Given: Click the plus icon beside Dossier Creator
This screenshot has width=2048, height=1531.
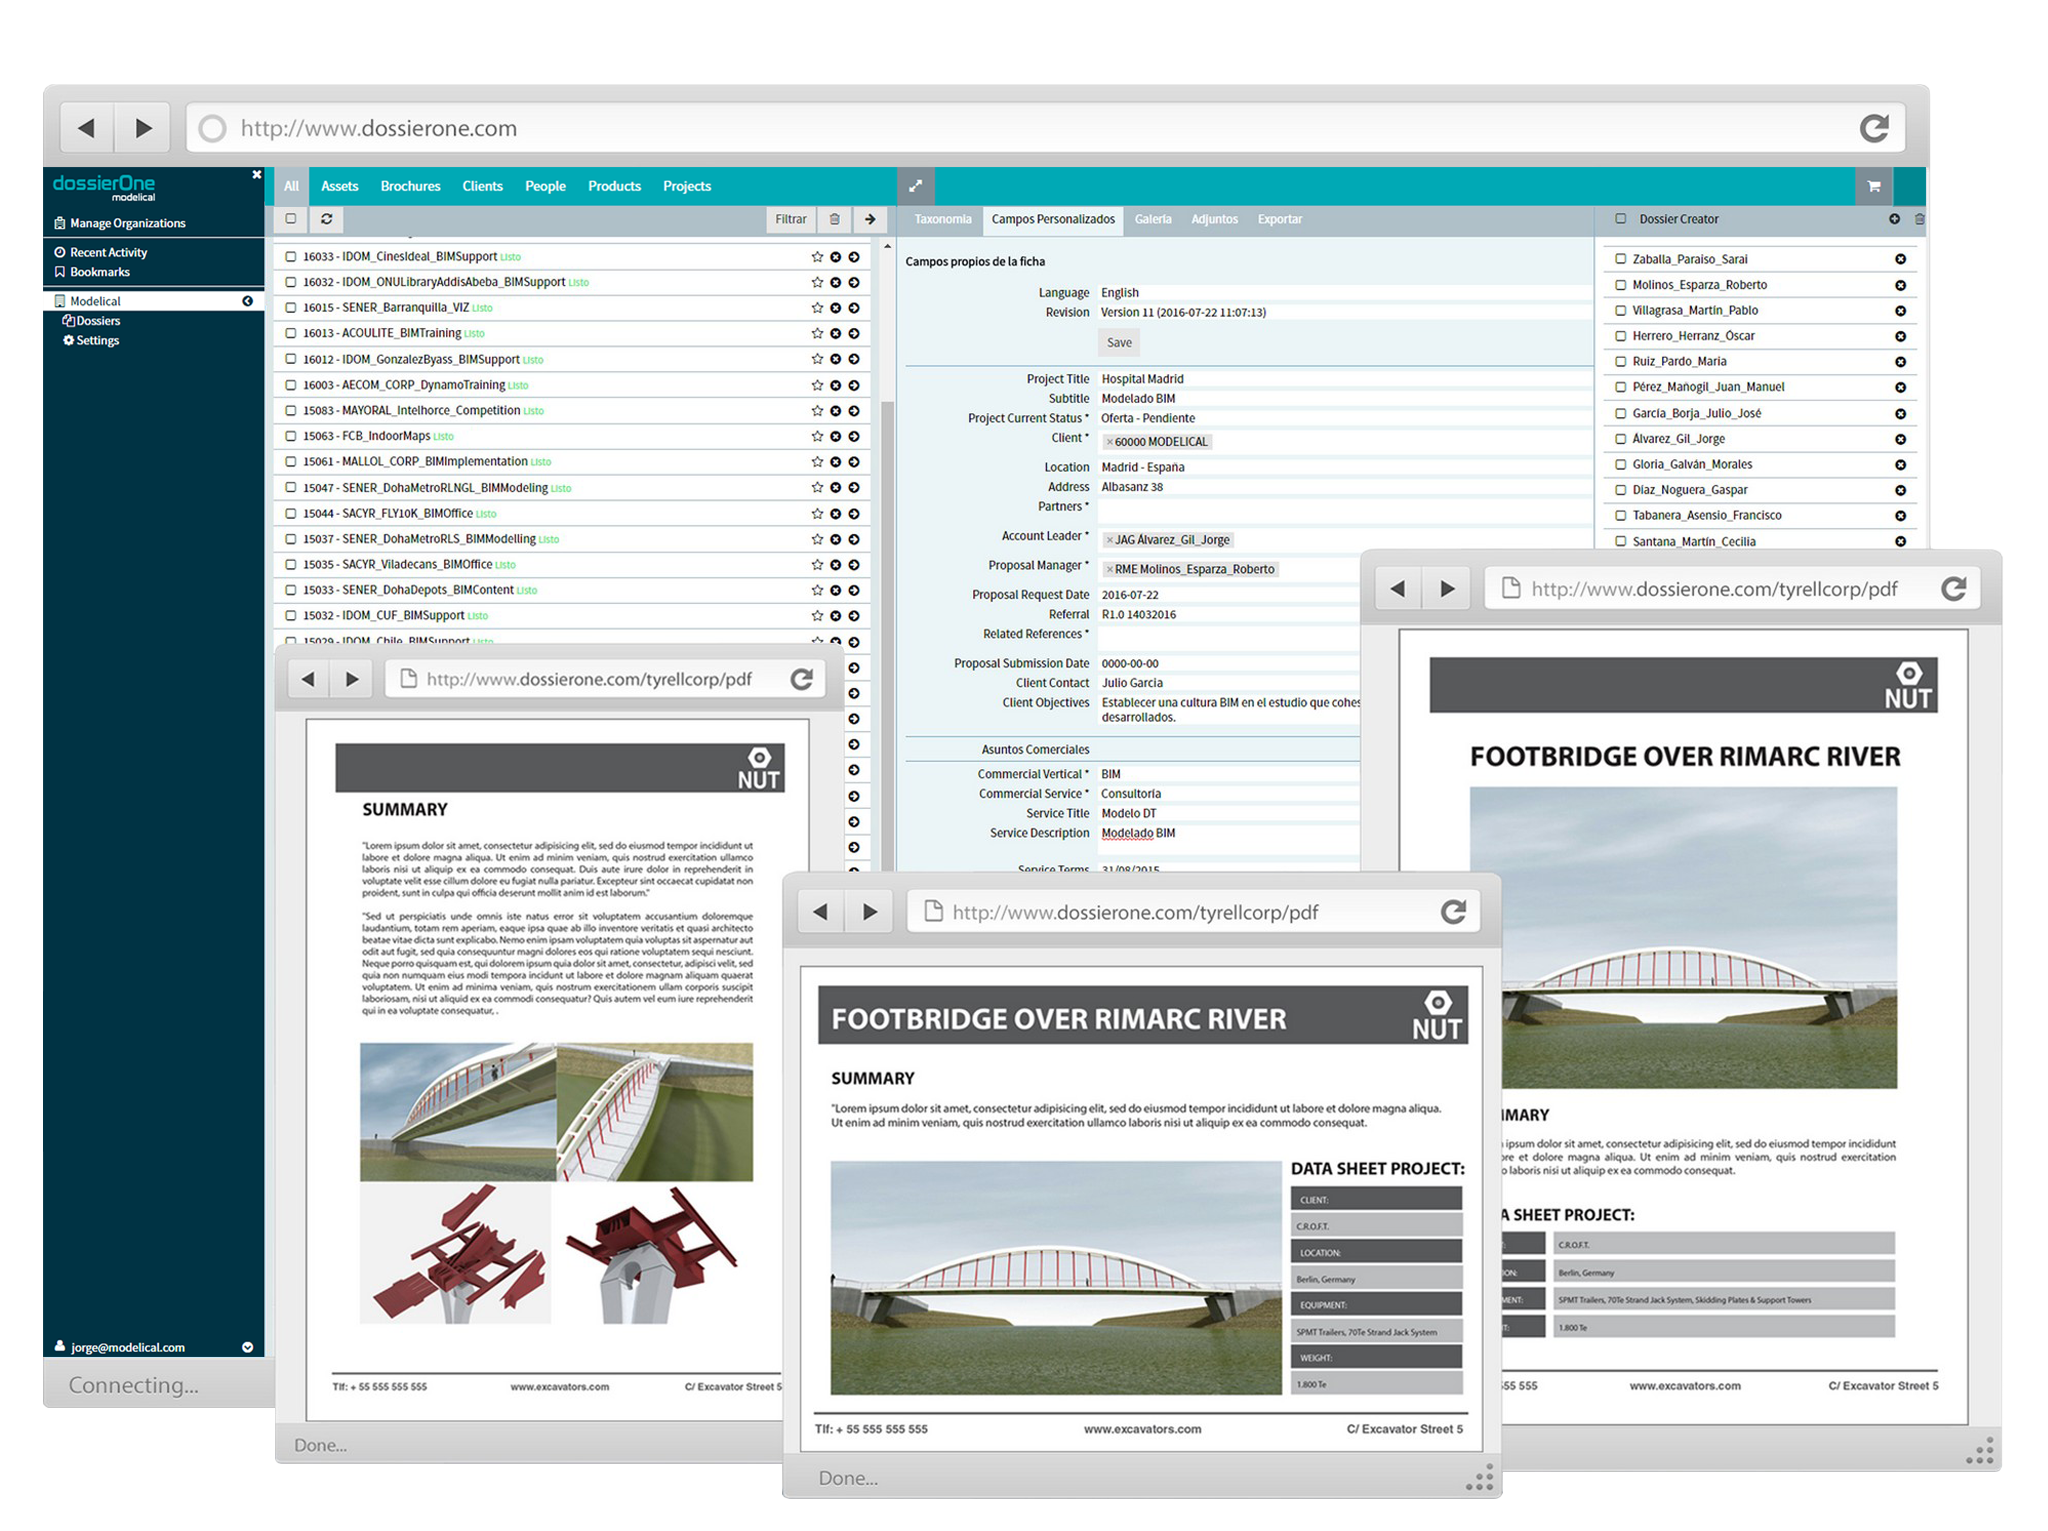Looking at the screenshot, I should [x=1894, y=219].
